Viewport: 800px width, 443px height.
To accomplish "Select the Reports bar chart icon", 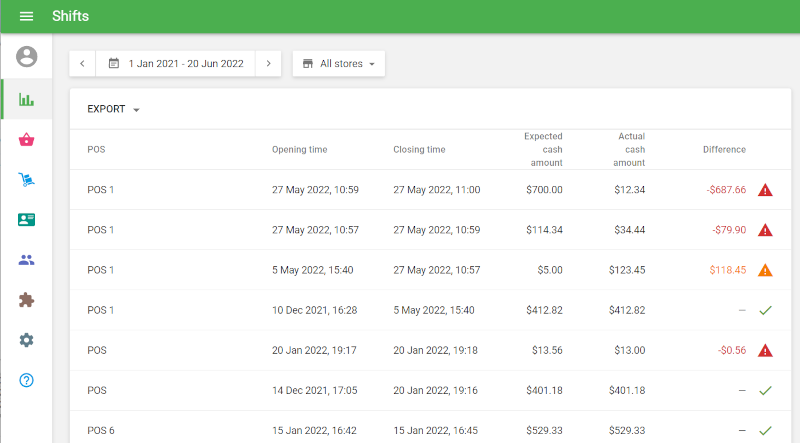I will point(26,100).
